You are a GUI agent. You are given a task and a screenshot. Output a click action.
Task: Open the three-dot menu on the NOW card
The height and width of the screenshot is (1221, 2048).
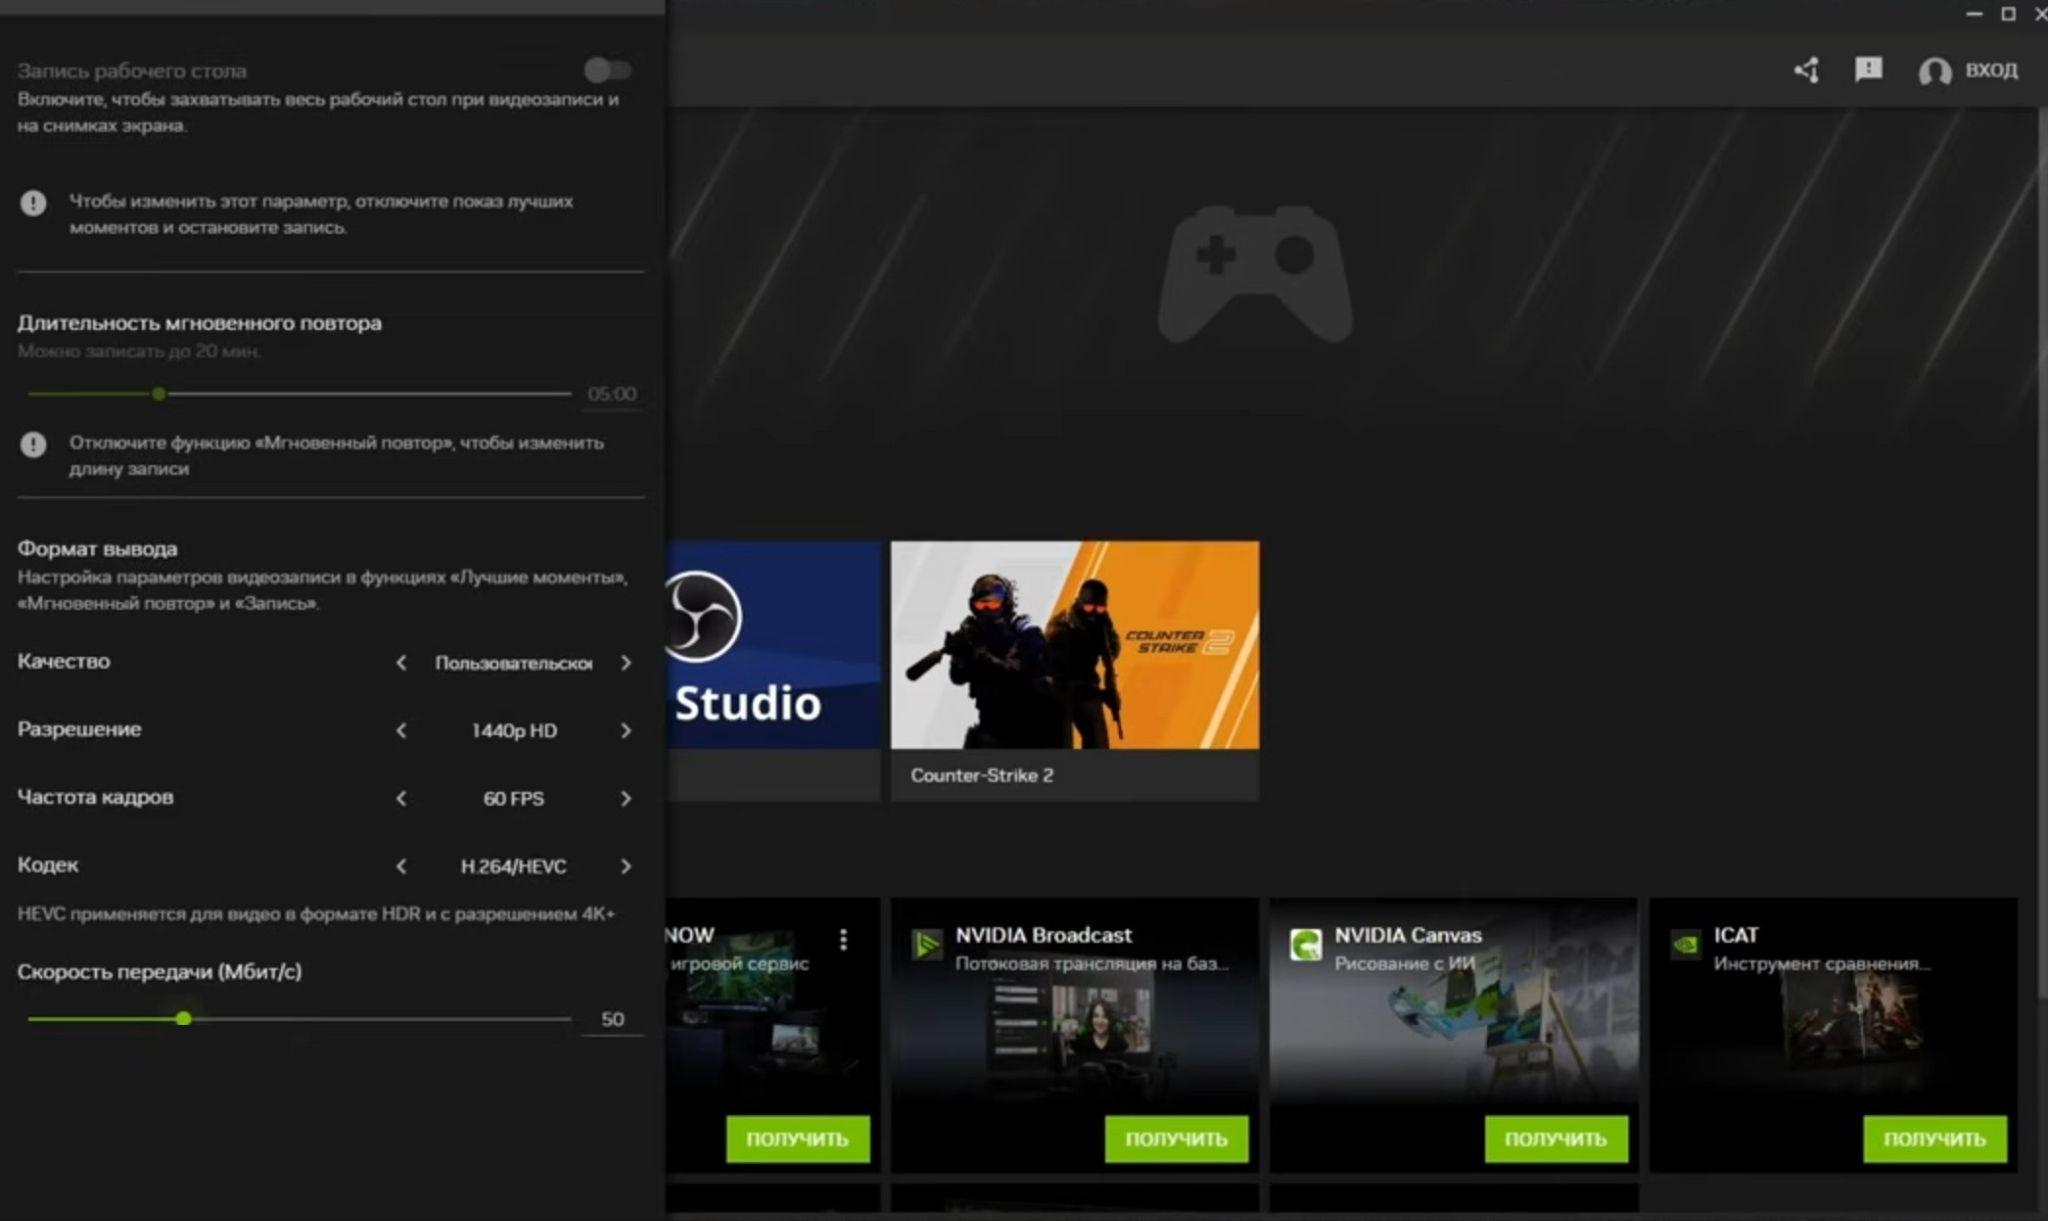pos(844,939)
